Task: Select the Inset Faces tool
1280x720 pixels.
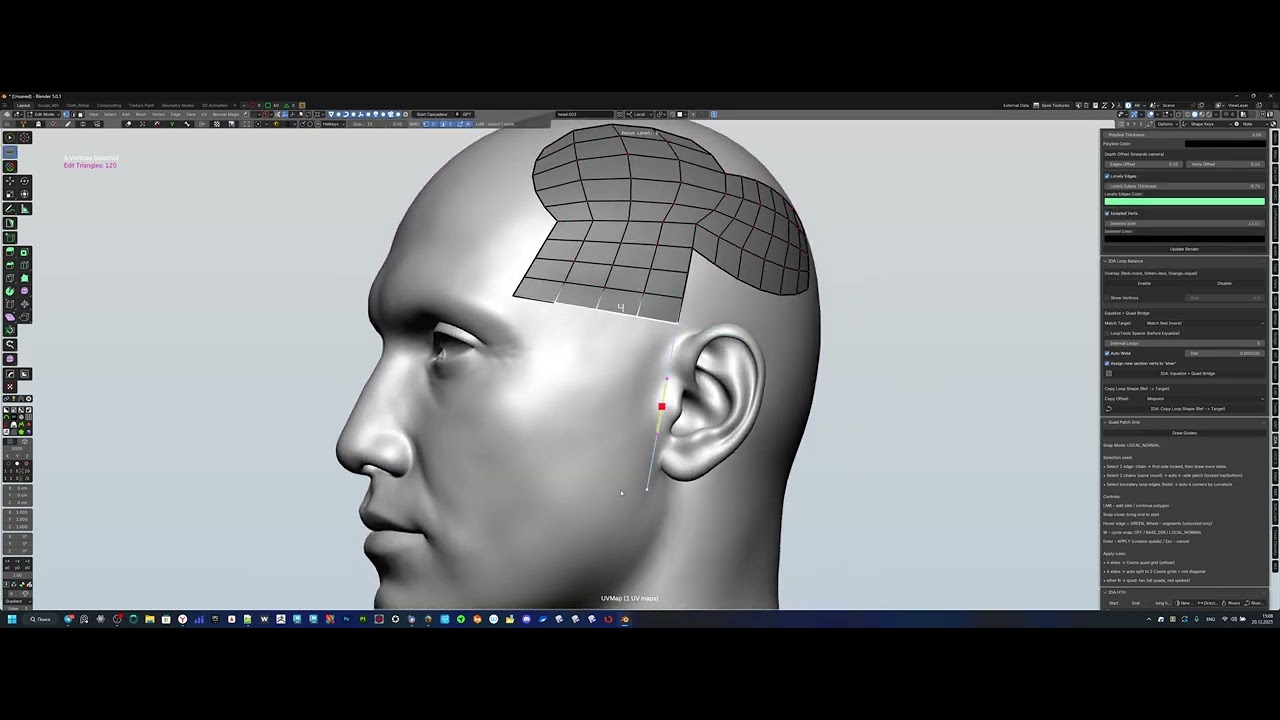Action: click(x=25, y=252)
